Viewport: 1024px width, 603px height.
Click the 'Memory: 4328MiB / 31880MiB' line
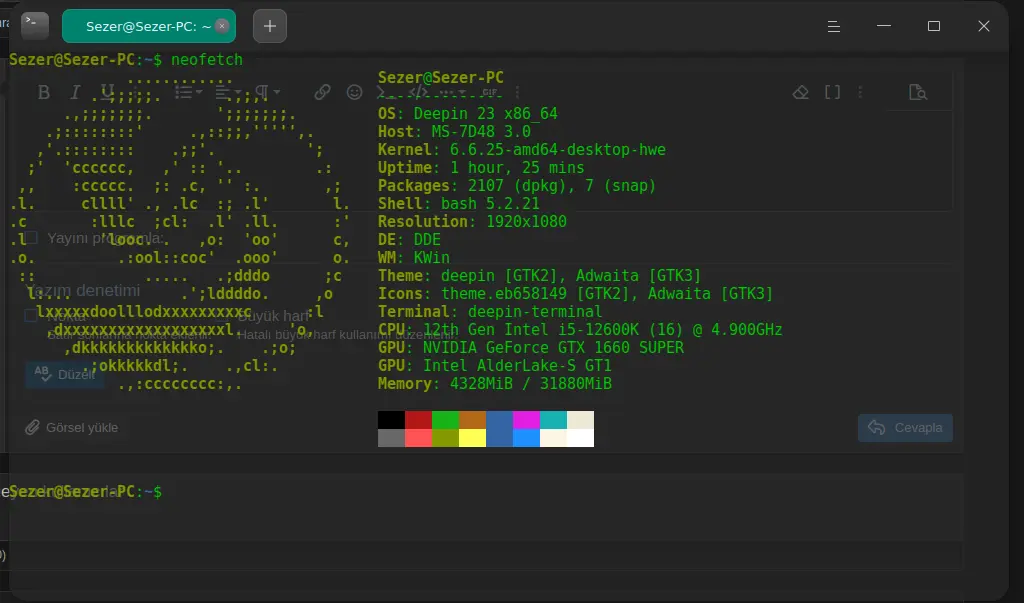point(494,383)
